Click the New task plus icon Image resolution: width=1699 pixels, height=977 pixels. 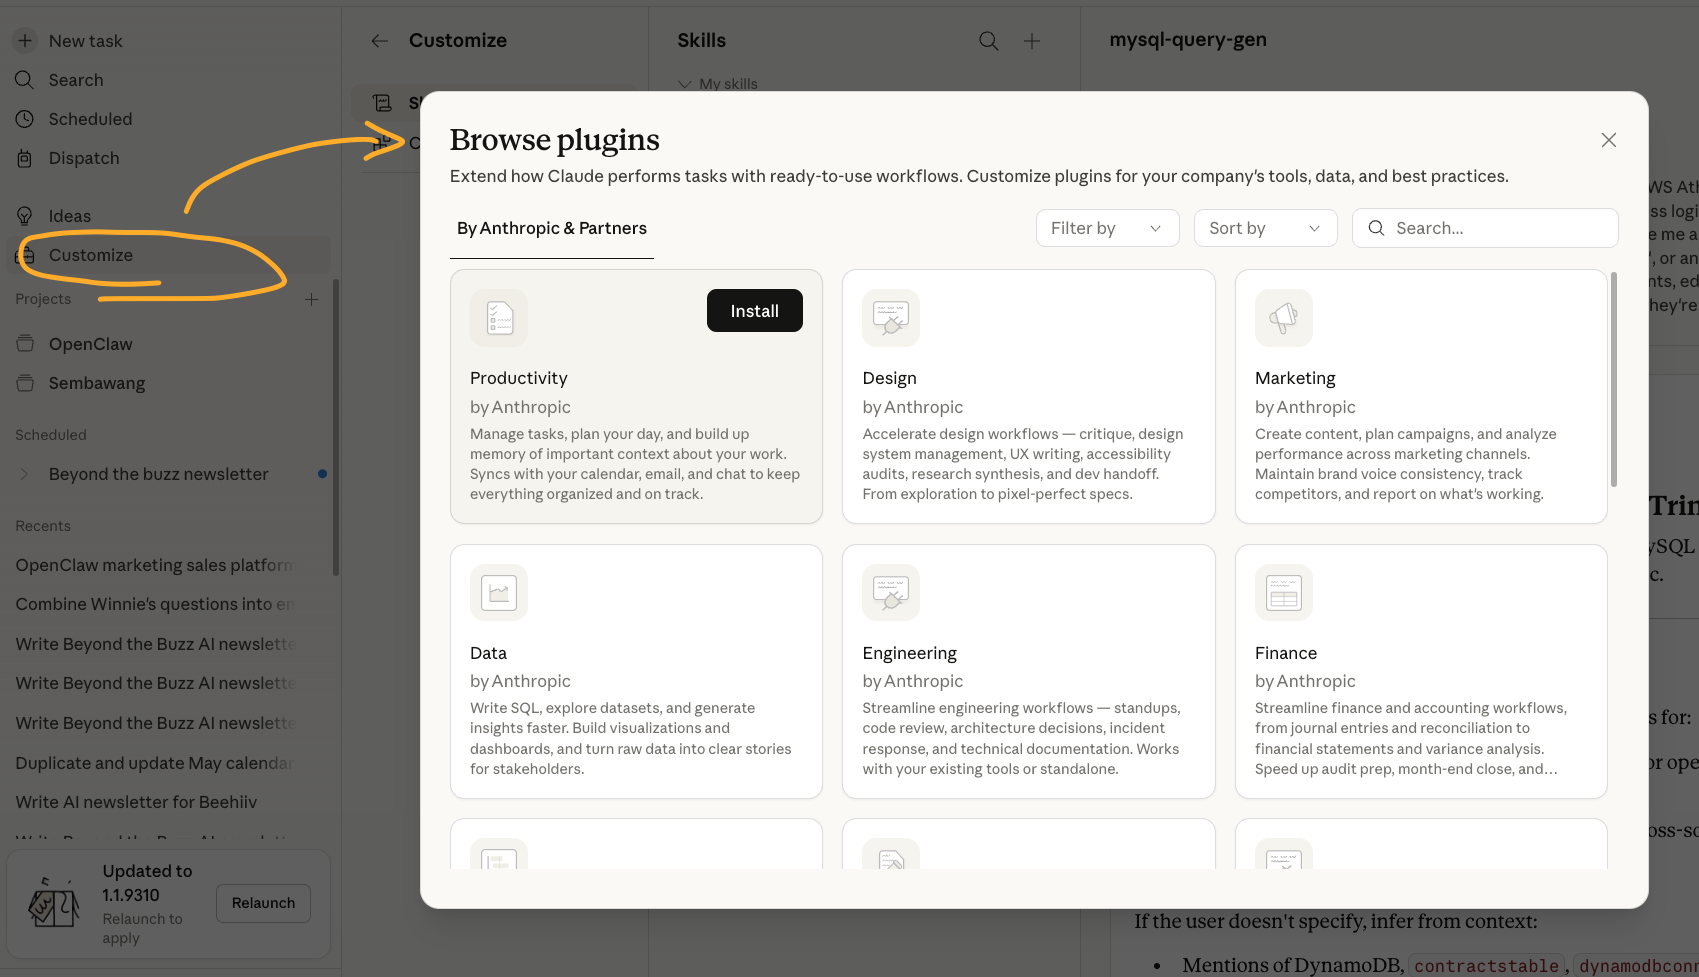[24, 40]
